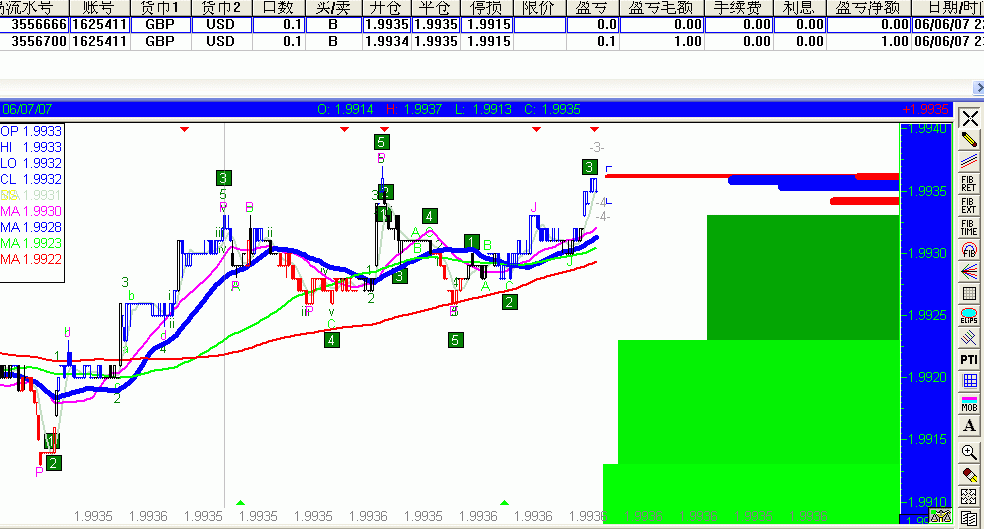Select the Fibonacci arcs tool
The width and height of the screenshot is (984, 529).
(x=970, y=250)
